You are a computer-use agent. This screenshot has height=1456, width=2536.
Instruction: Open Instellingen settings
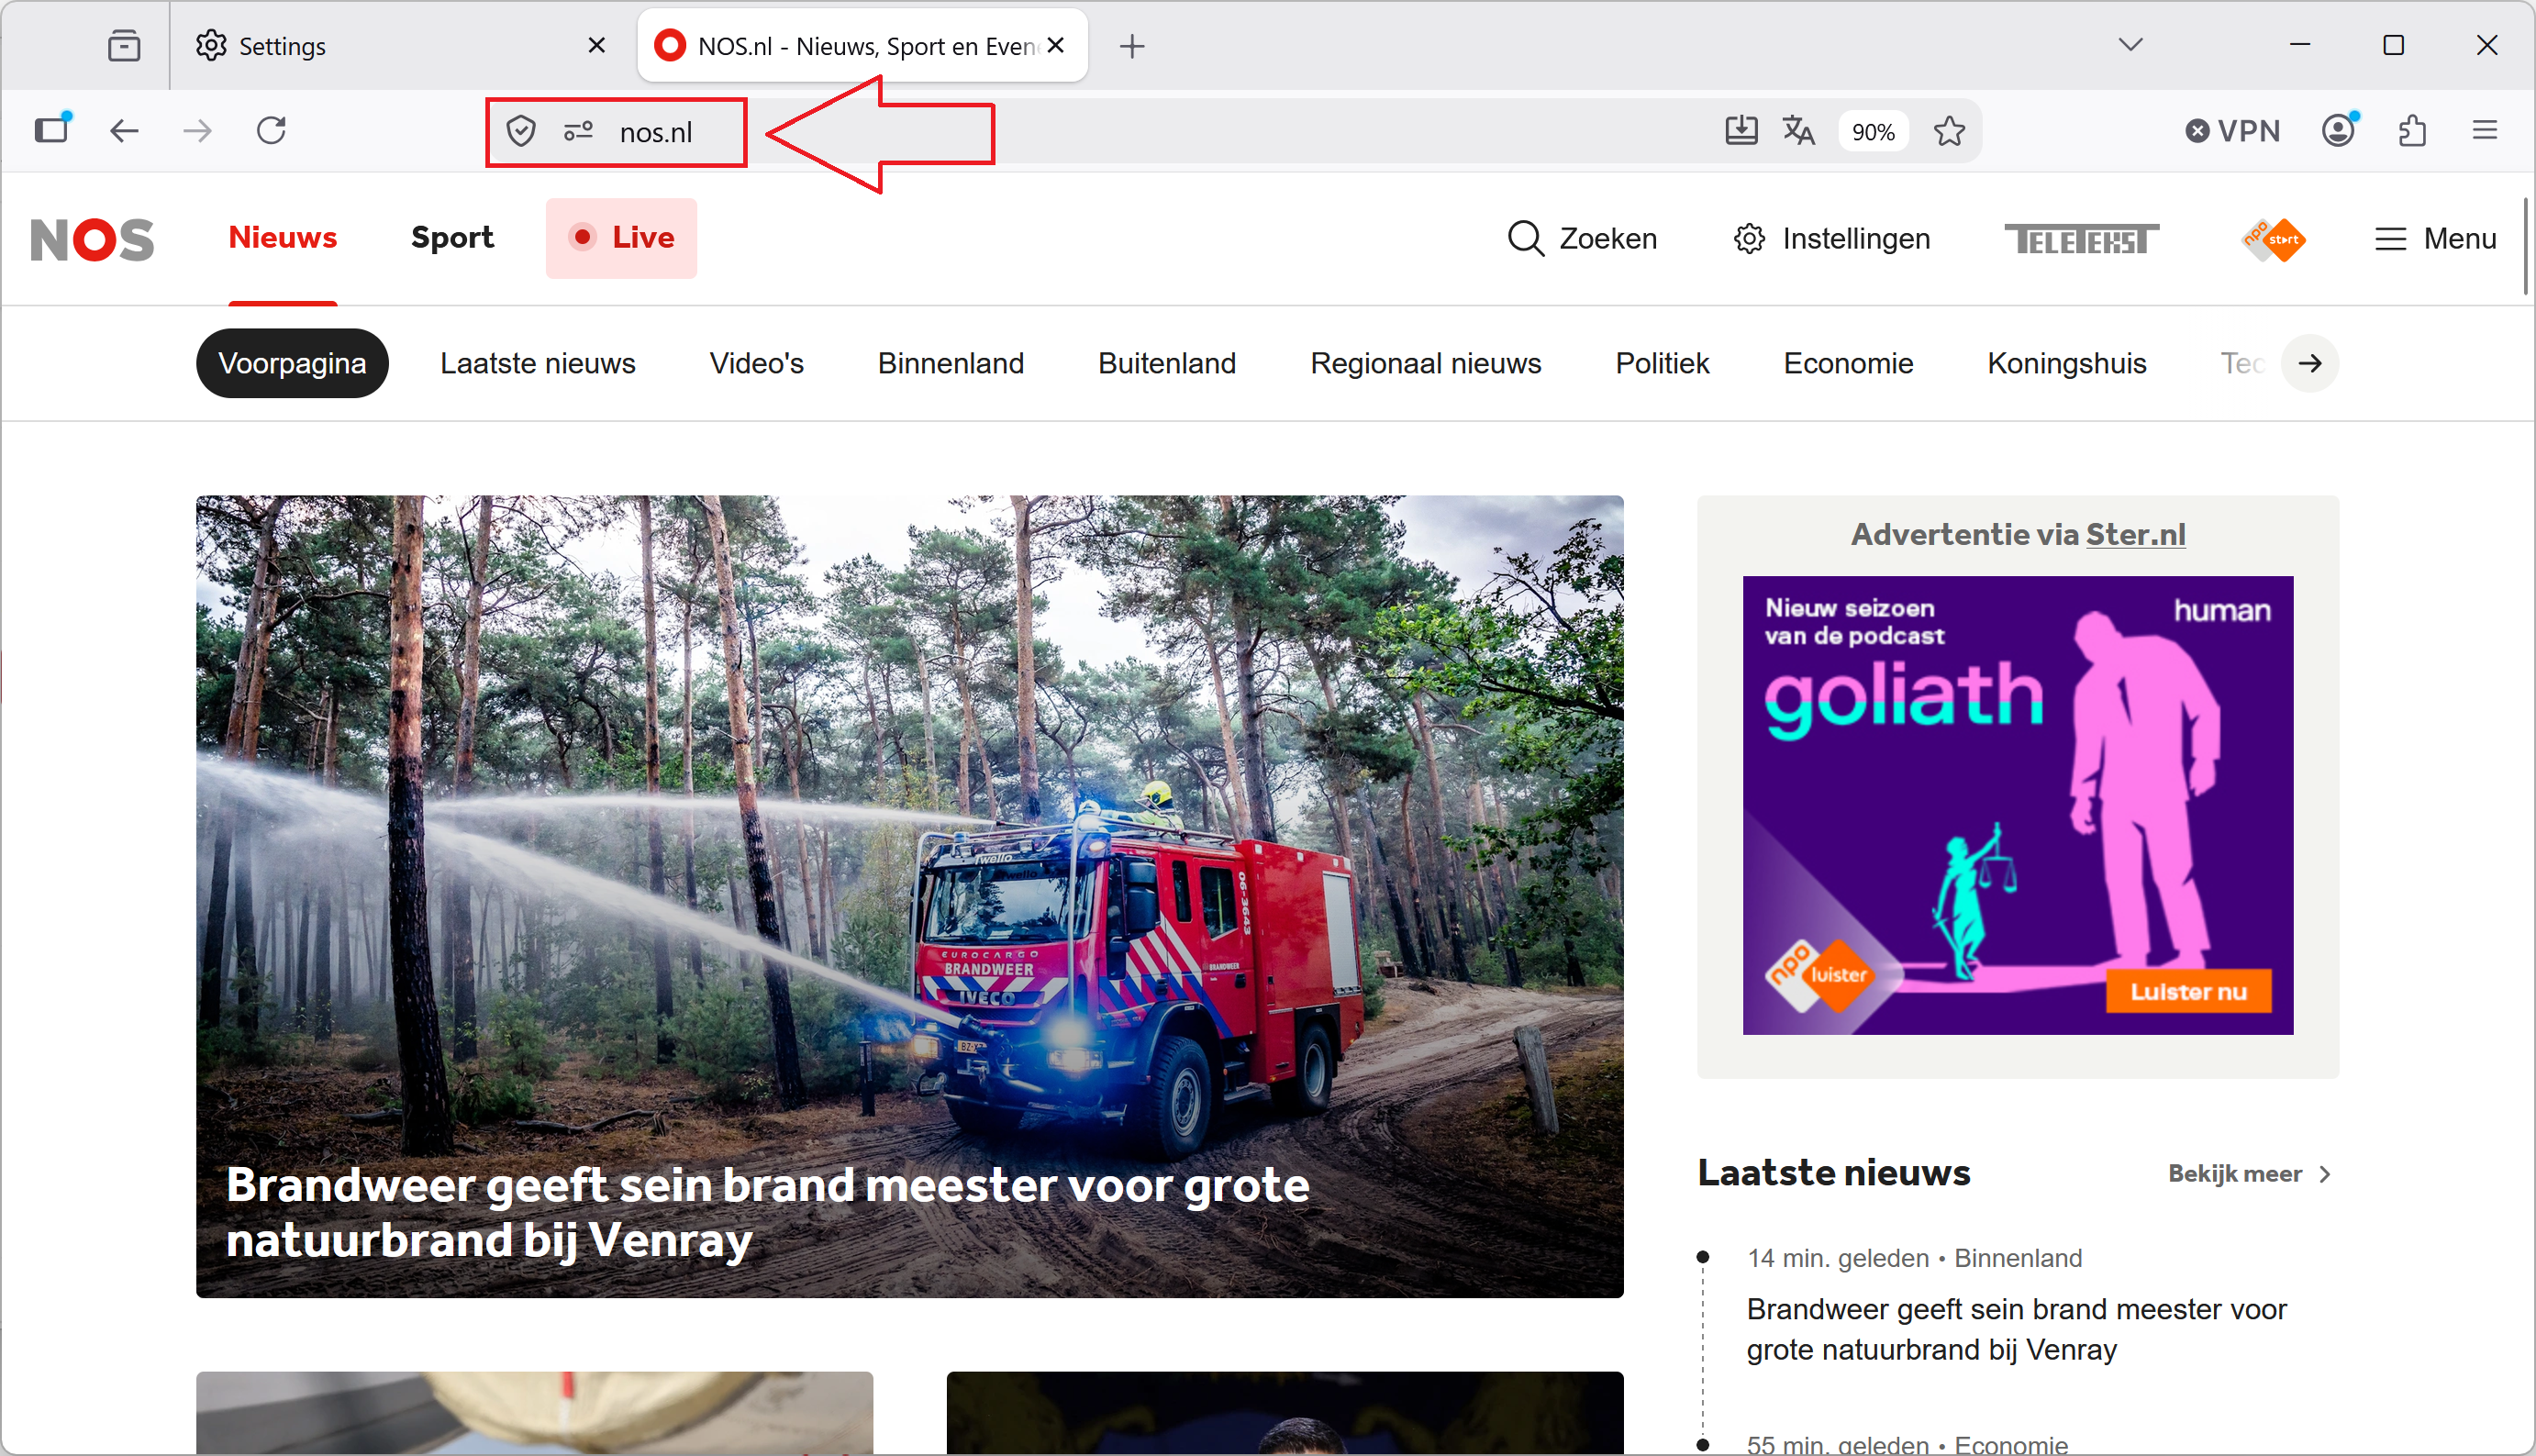[x=1831, y=239]
